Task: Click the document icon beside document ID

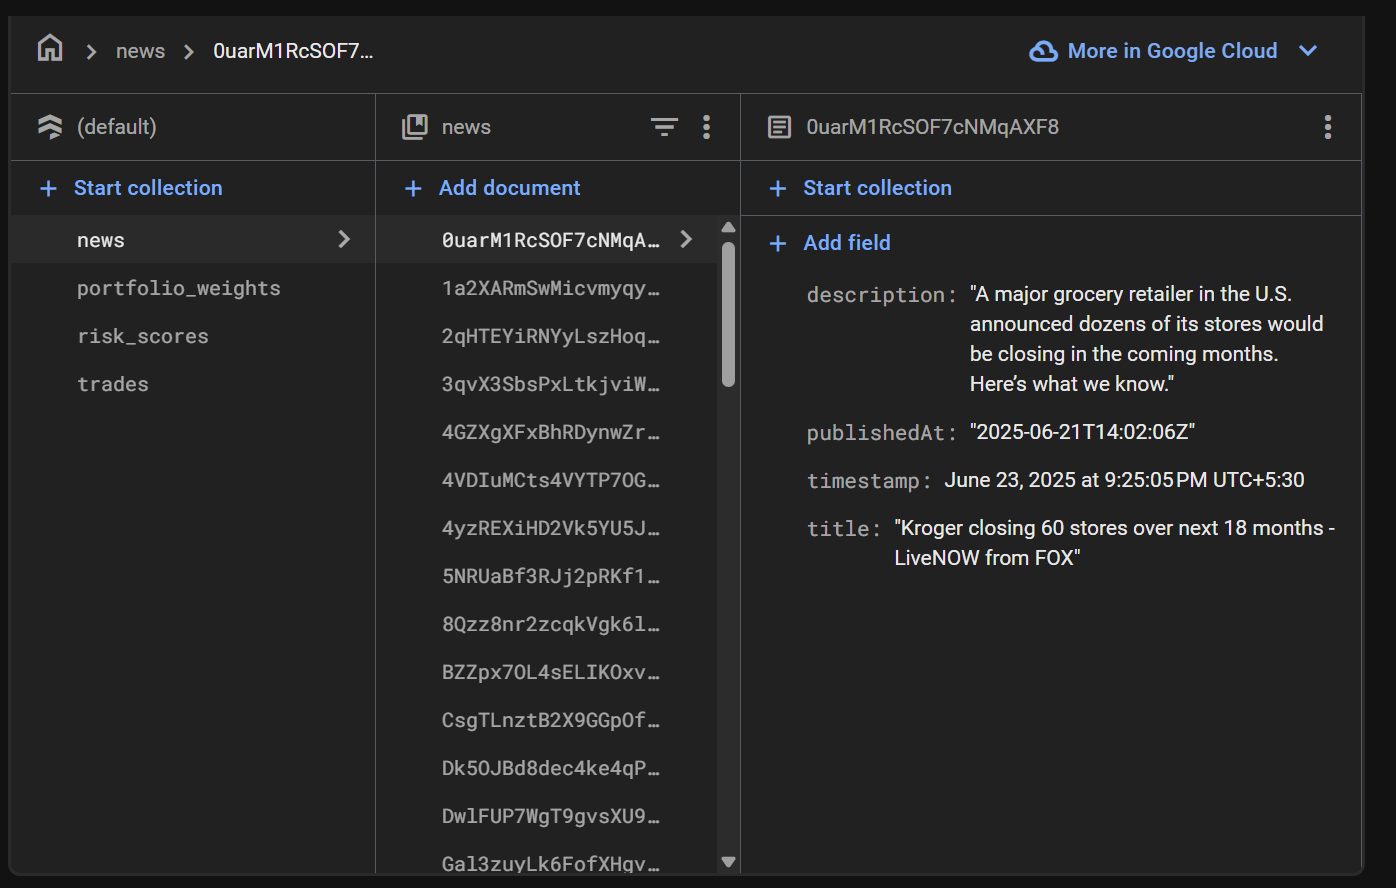Action: pyautogui.click(x=779, y=127)
